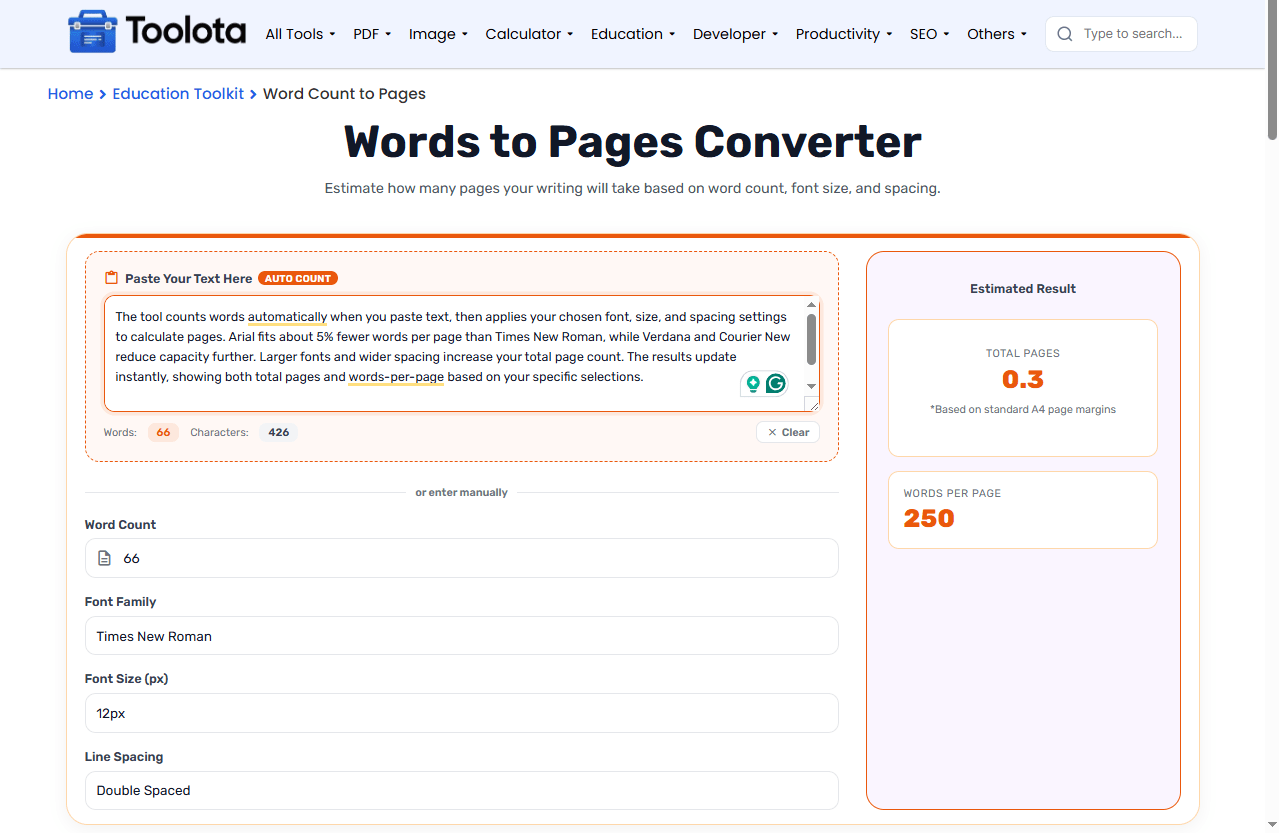This screenshot has width=1279, height=833.
Task: Click the underlined words-per-page in the text
Action: pos(396,377)
